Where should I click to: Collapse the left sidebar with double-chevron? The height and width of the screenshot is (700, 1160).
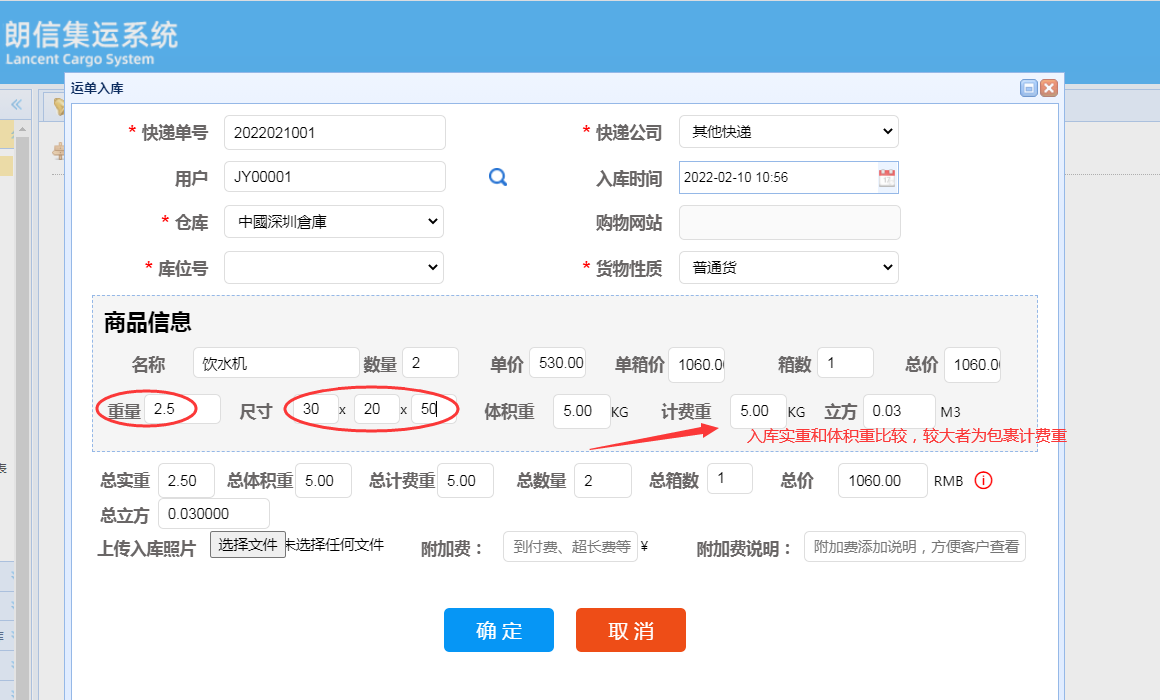[x=16, y=105]
